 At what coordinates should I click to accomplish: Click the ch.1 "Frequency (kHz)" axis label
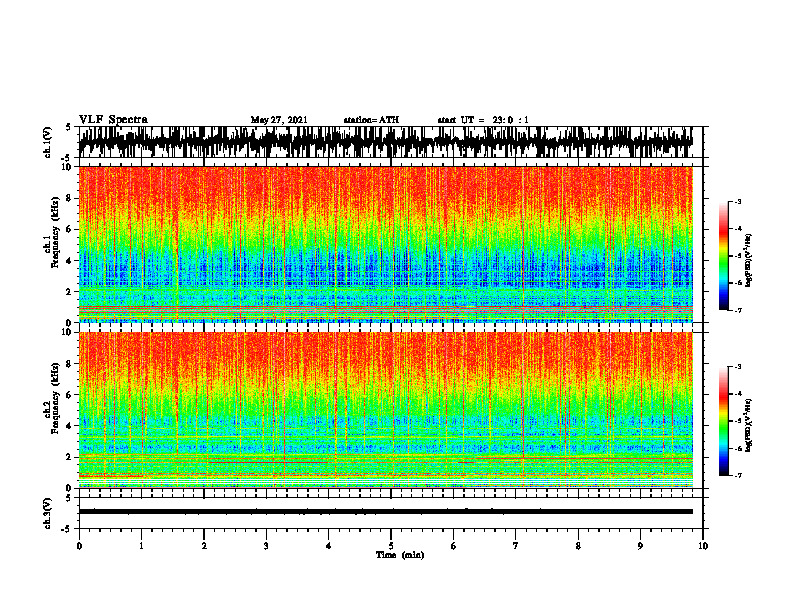point(55,232)
